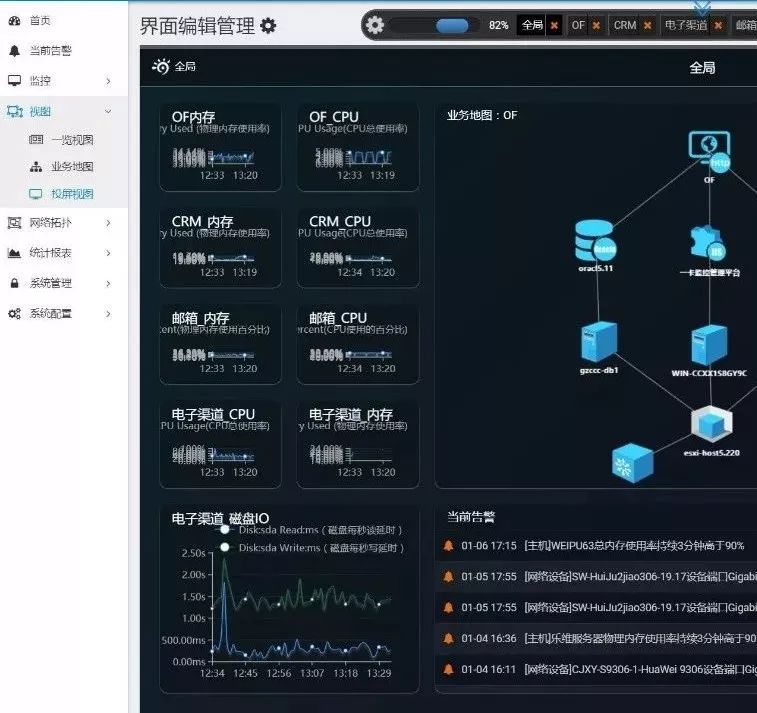Expand the 统计报表 menu chevron
The image size is (757, 713).
point(108,253)
